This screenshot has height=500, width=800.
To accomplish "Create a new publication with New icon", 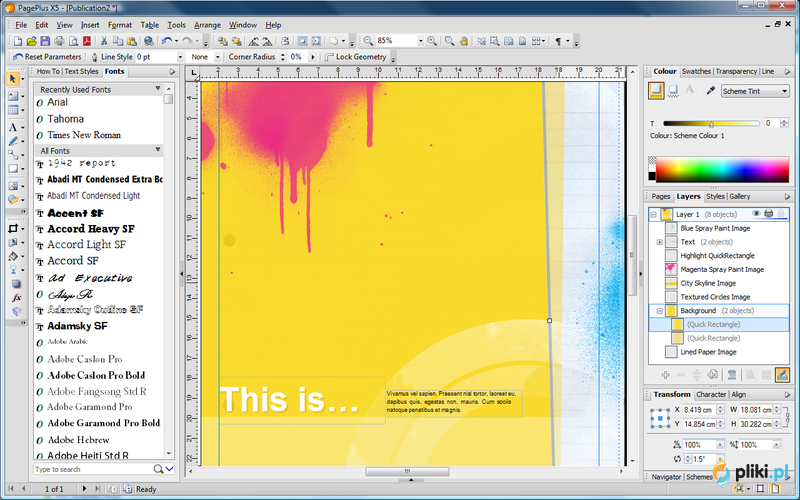I will [18, 41].
